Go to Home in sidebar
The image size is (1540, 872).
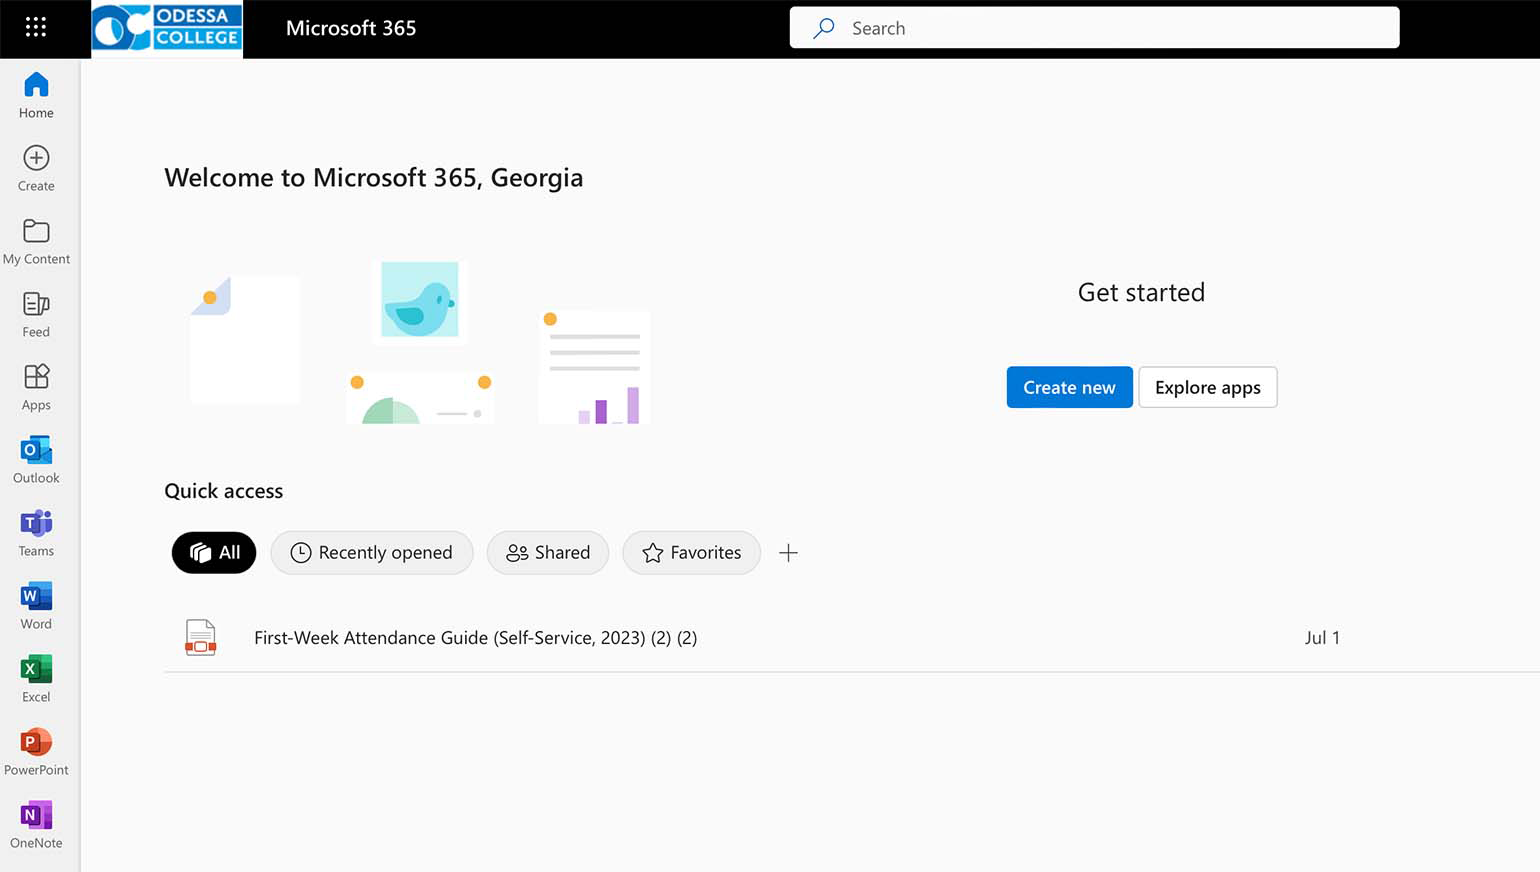coord(36,96)
